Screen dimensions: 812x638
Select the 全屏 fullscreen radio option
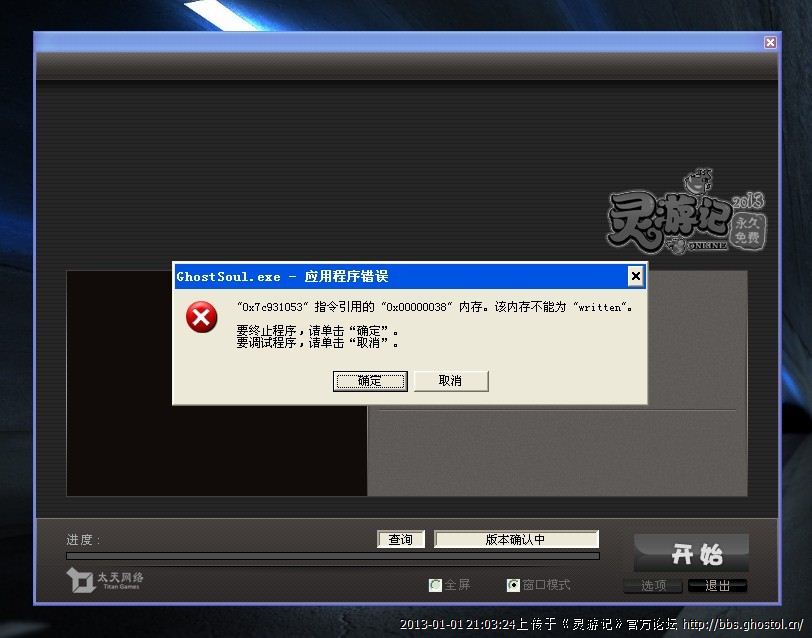[x=435, y=585]
